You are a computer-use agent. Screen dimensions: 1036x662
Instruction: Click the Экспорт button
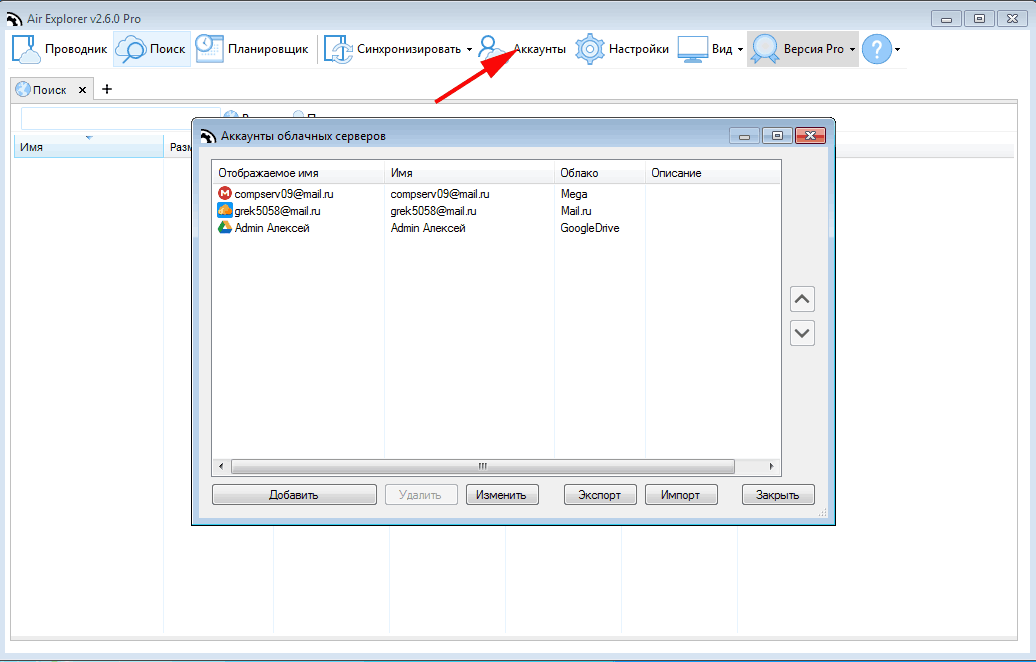pyautogui.click(x=600, y=495)
